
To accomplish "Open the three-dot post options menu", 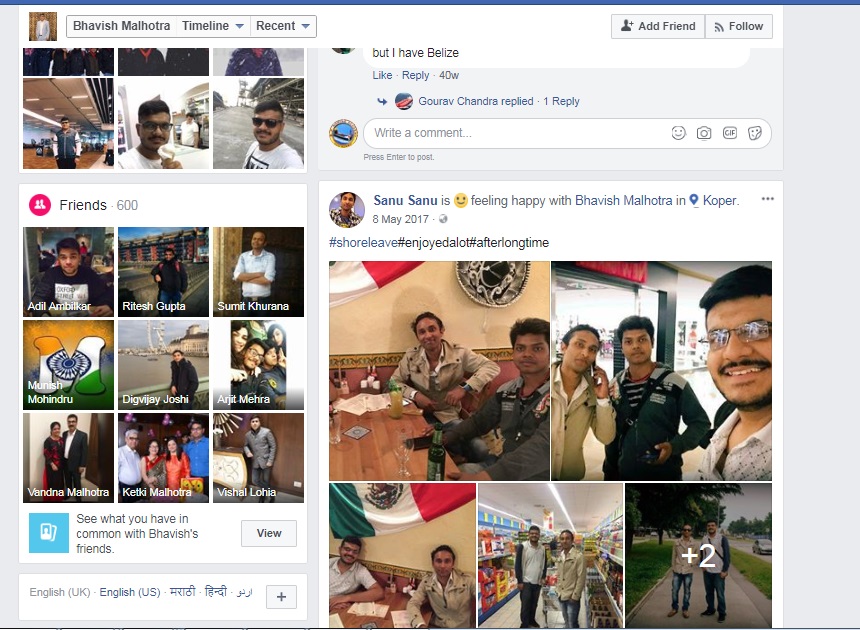I will click(x=767, y=199).
